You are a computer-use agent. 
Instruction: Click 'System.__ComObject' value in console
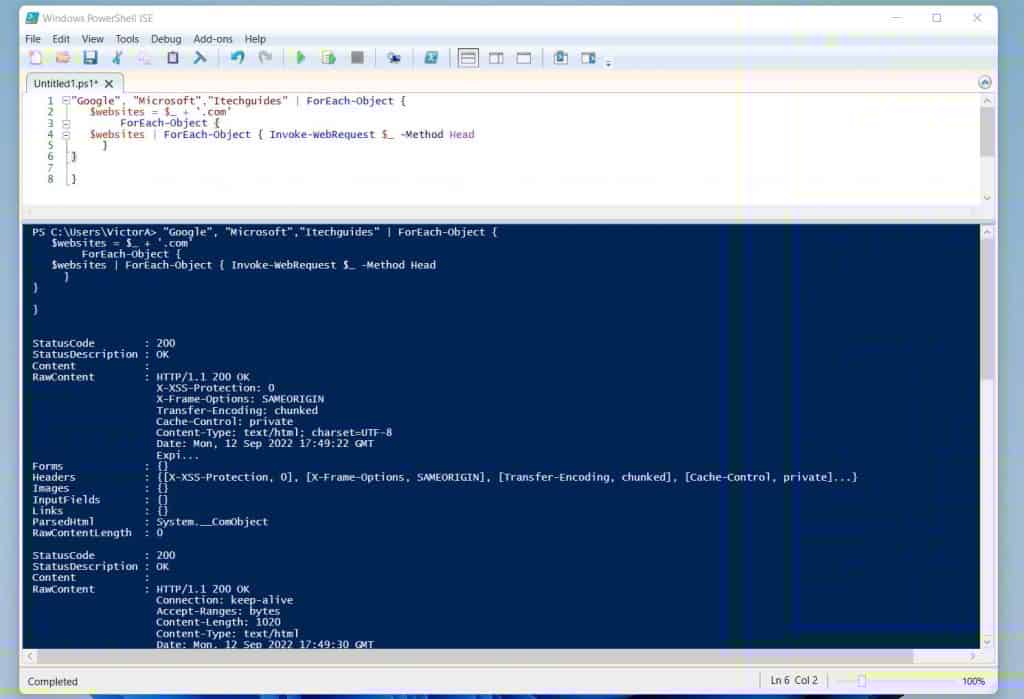(x=212, y=522)
